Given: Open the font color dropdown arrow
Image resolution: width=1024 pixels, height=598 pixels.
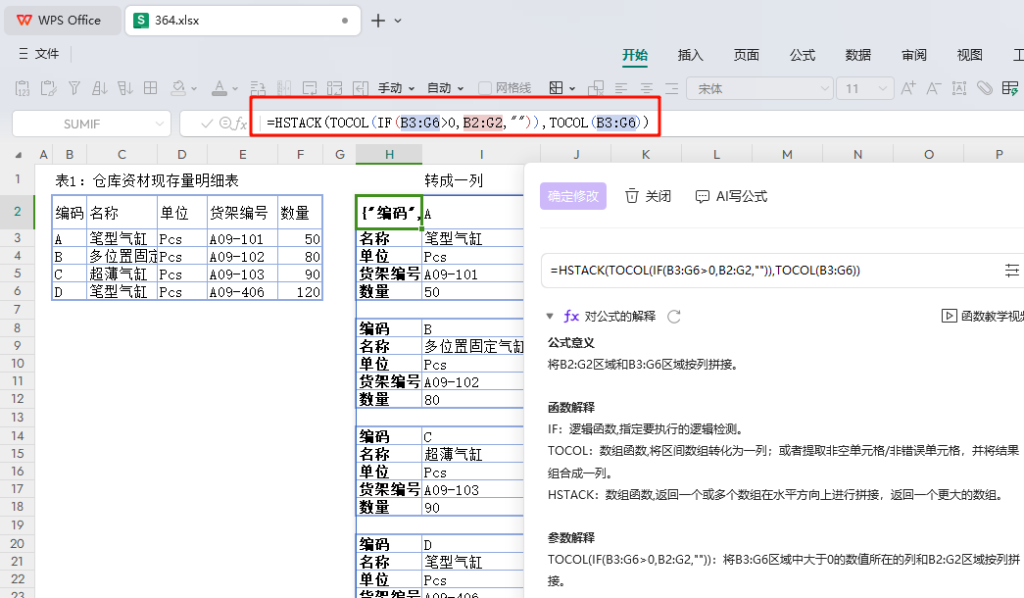Looking at the screenshot, I should 235,89.
